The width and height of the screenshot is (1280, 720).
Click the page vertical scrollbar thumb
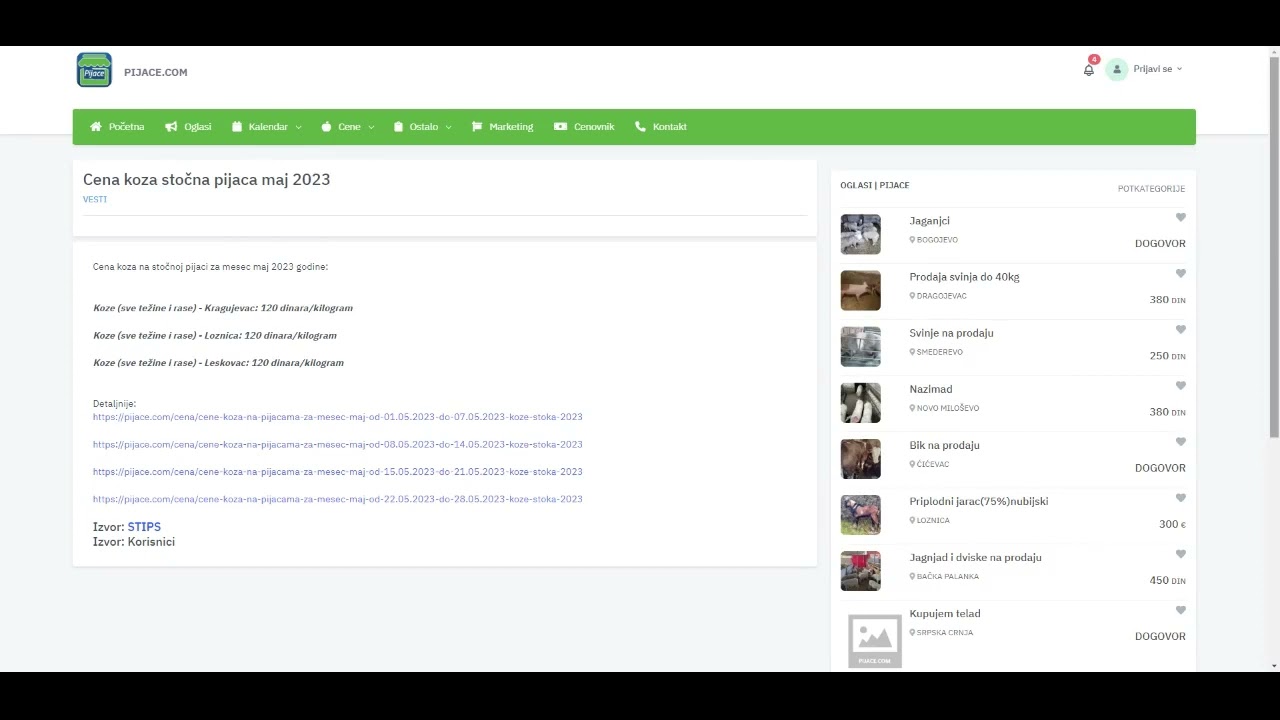click(x=1274, y=246)
